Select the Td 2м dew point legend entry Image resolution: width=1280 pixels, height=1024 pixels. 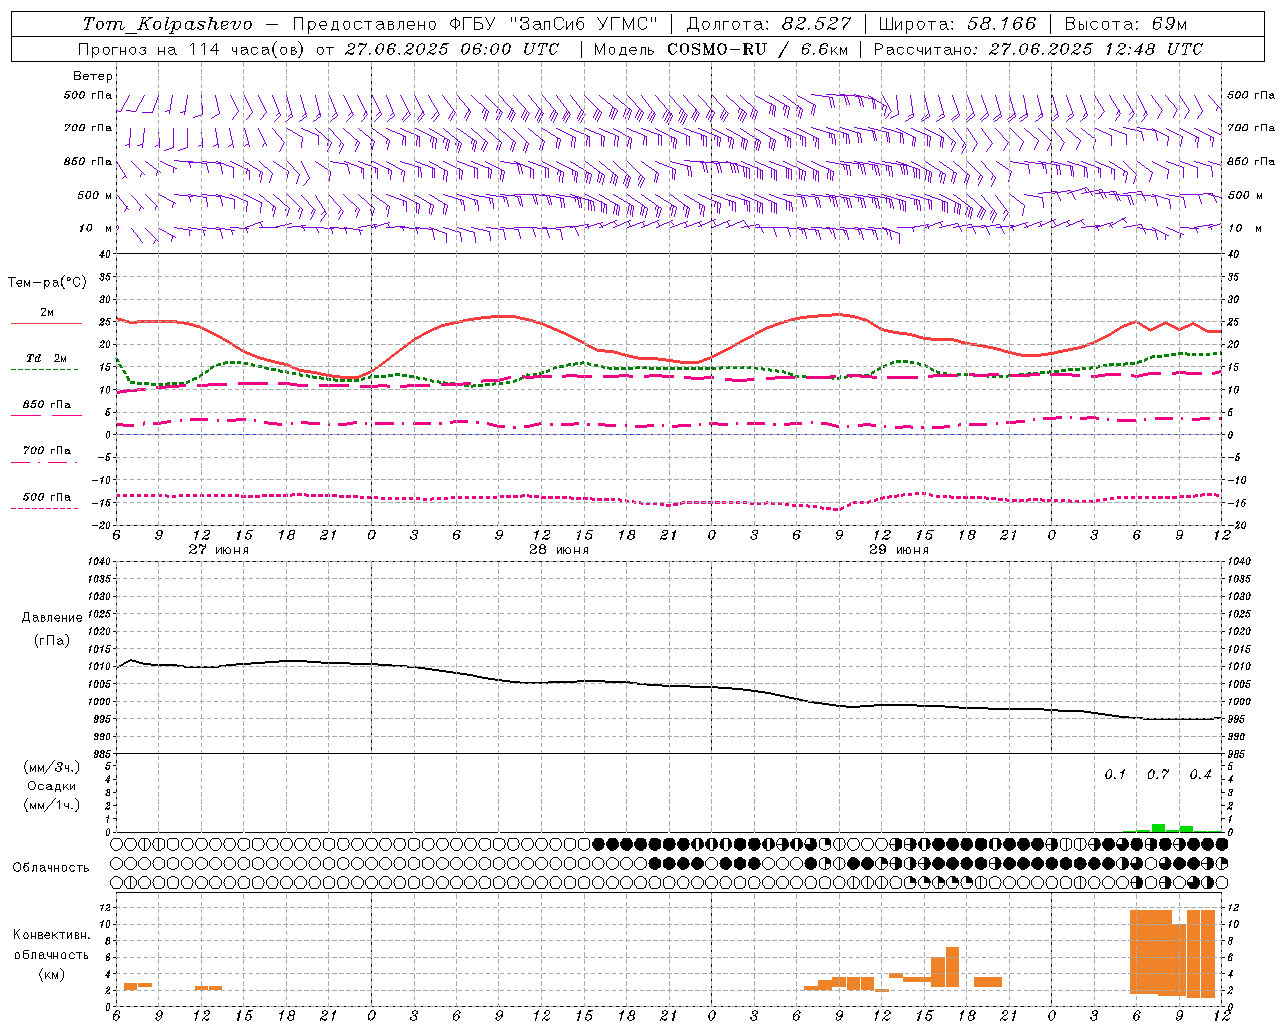click(47, 358)
